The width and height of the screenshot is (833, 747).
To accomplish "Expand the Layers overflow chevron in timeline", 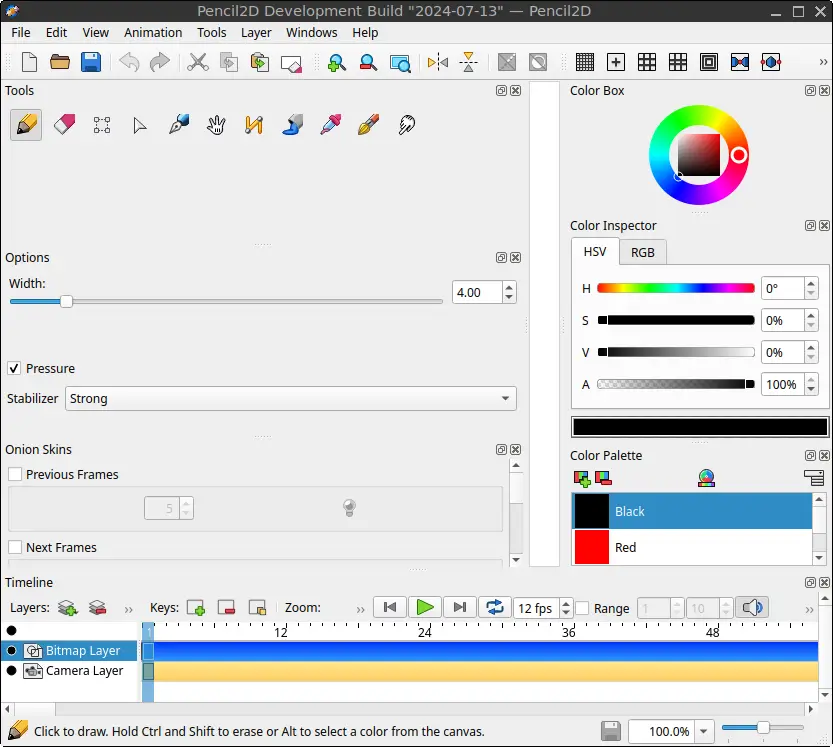I will [x=128, y=609].
